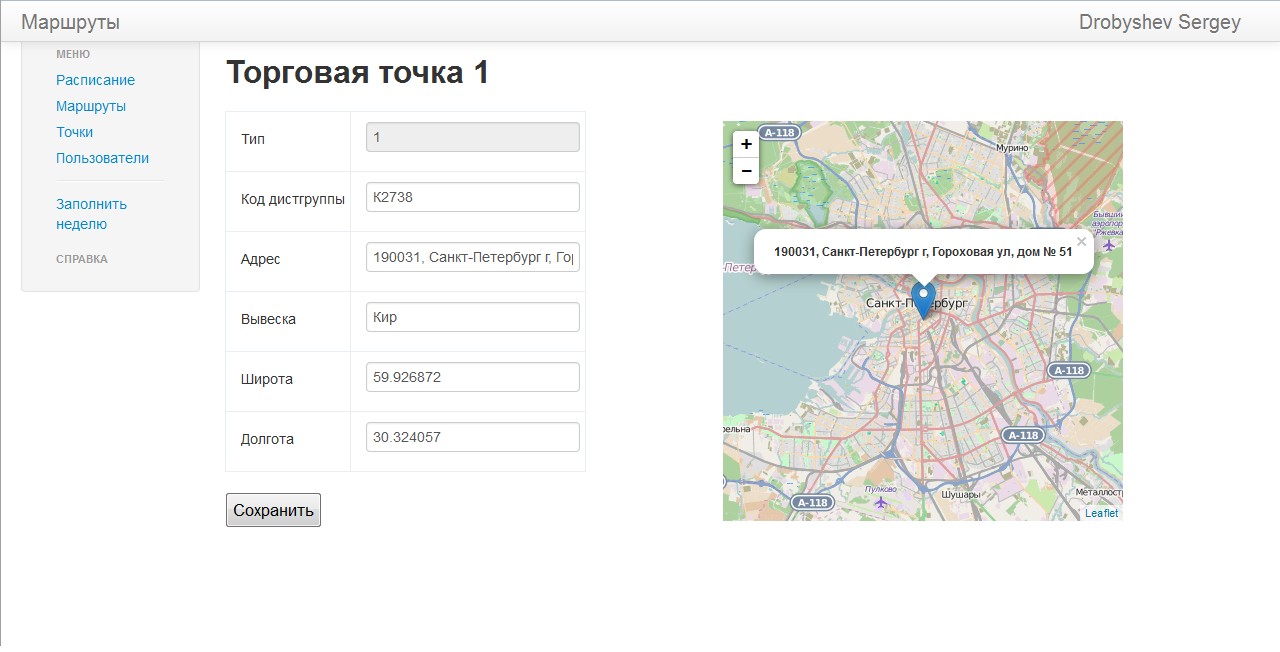Click the Pulkovo airport icon on map
The width and height of the screenshot is (1280, 652).
click(x=880, y=501)
